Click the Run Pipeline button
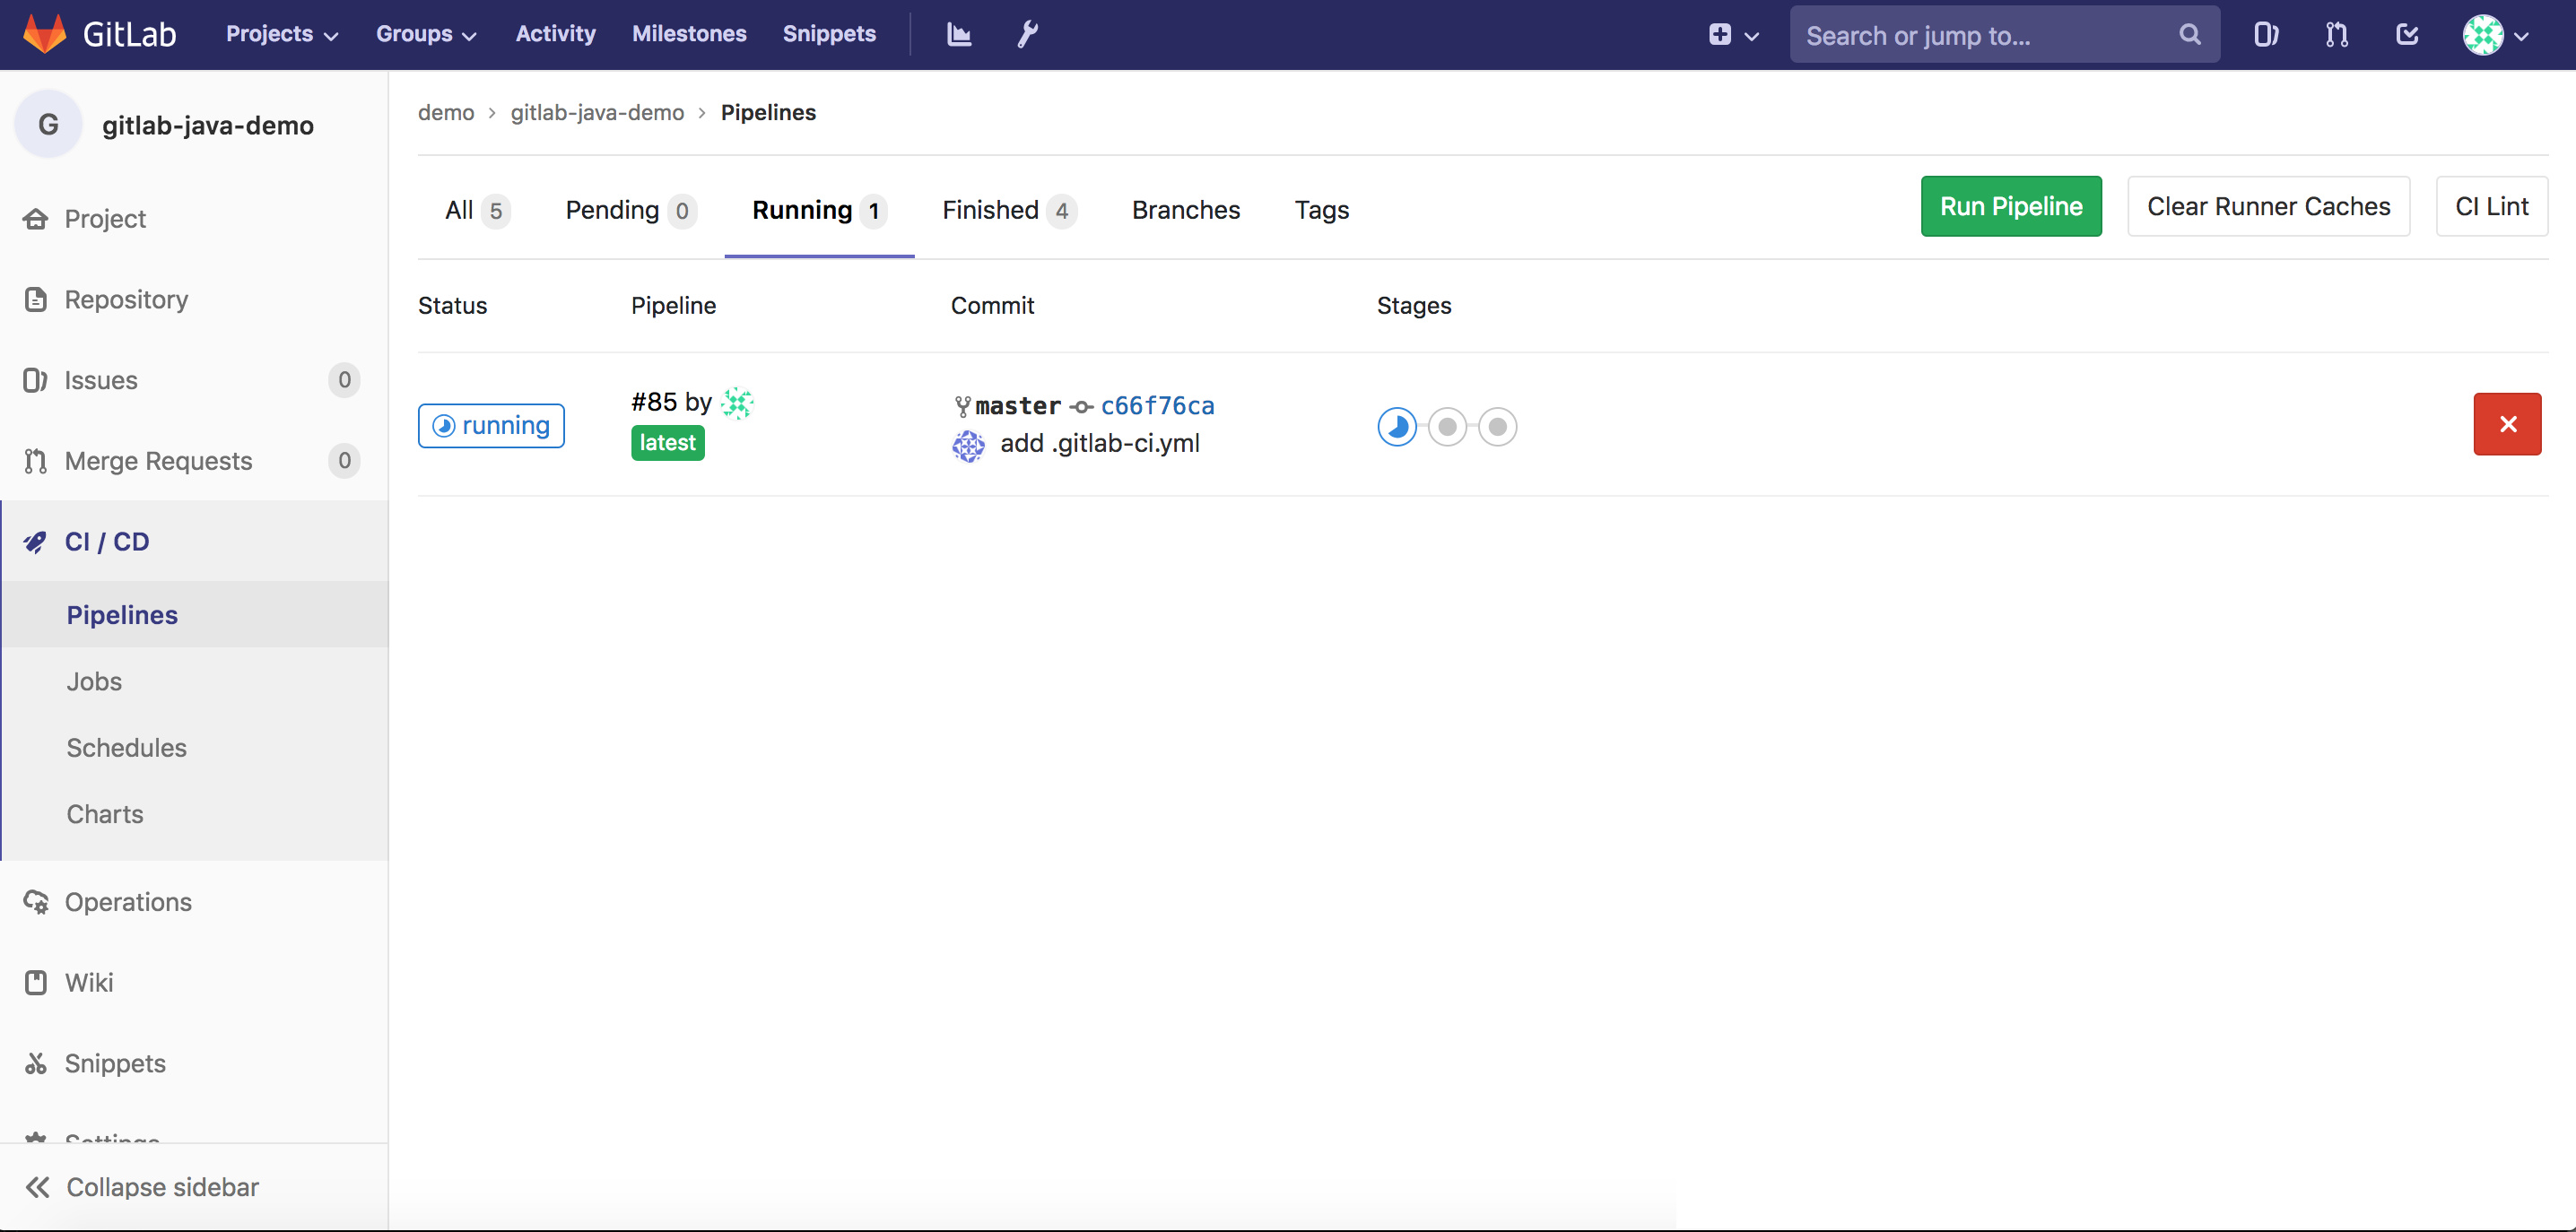Image resolution: width=2576 pixels, height=1232 pixels. click(2011, 206)
